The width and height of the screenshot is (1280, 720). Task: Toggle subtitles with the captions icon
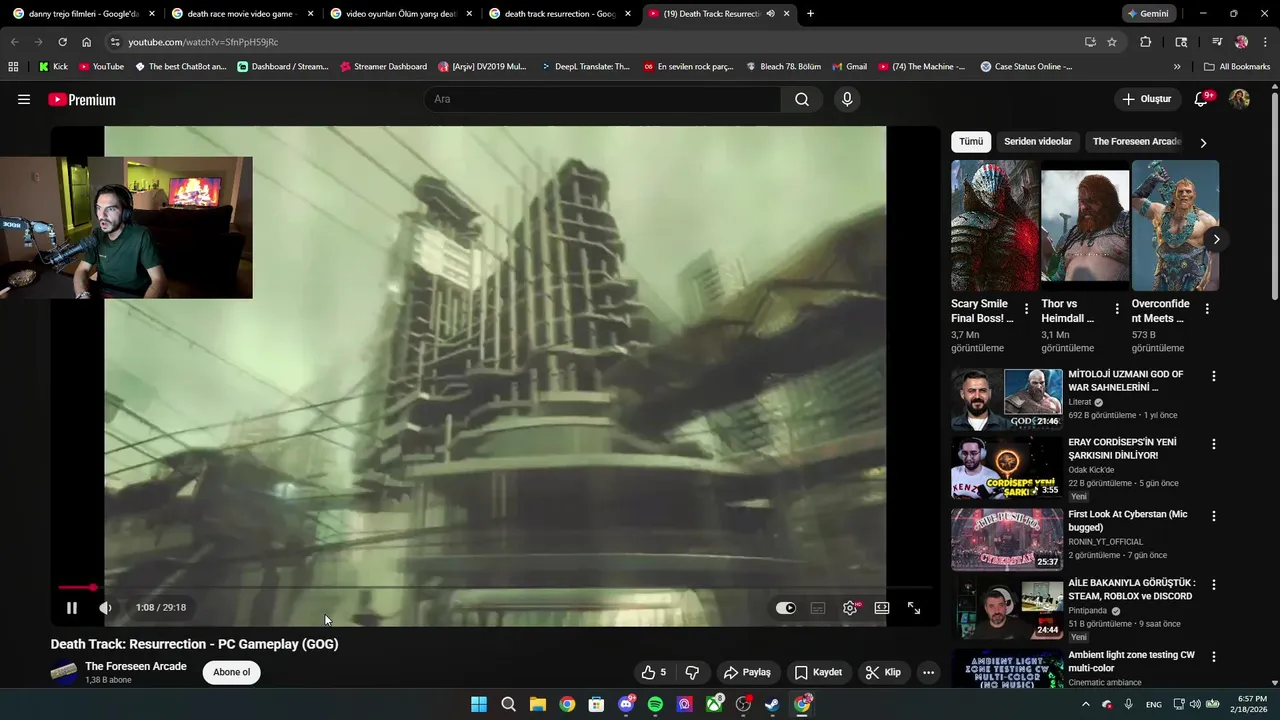(818, 608)
